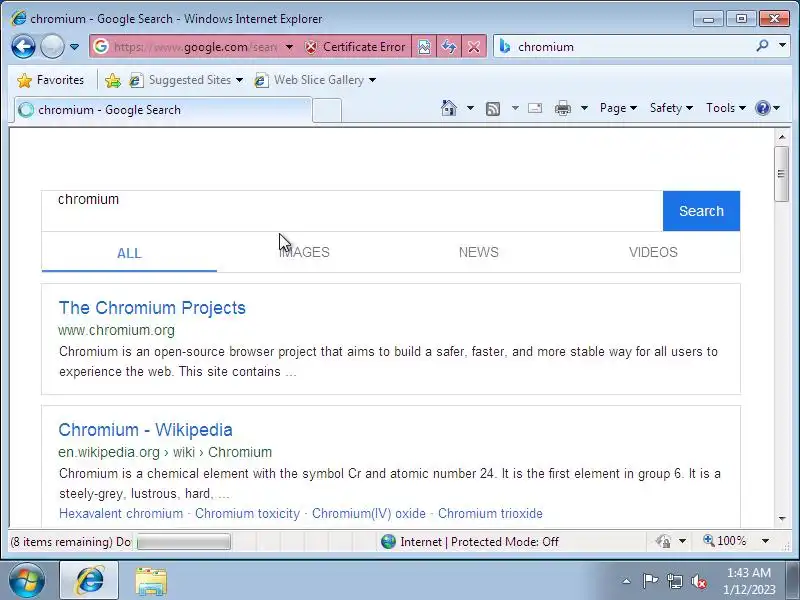Open the Certificate Error security report
Image resolution: width=800 pixels, height=600 pixels.
click(x=355, y=47)
